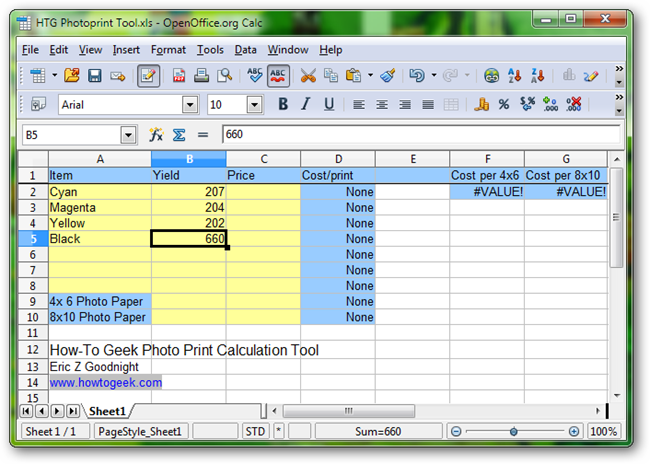Click the www.howtogeek.com link
Screen dimensions: 650x464
[105, 382]
